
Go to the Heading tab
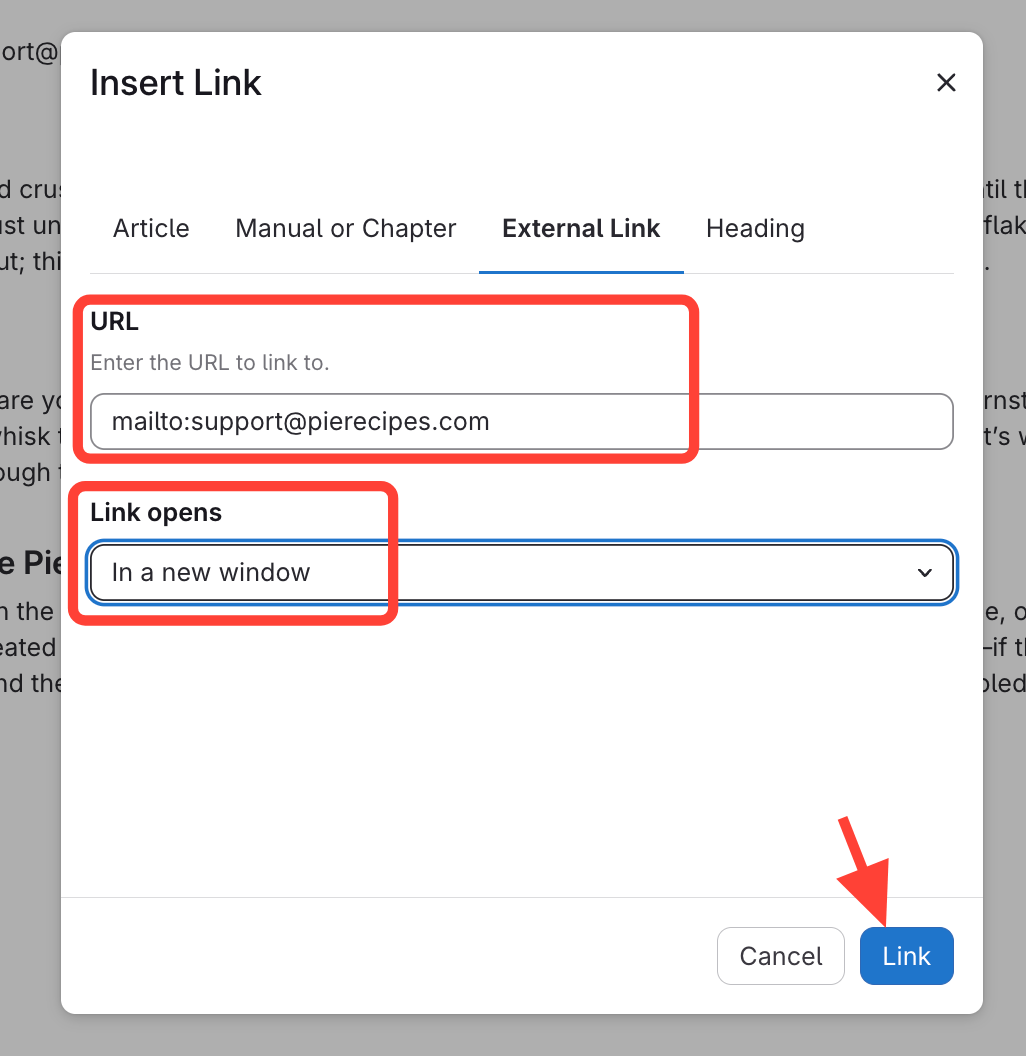tap(755, 229)
